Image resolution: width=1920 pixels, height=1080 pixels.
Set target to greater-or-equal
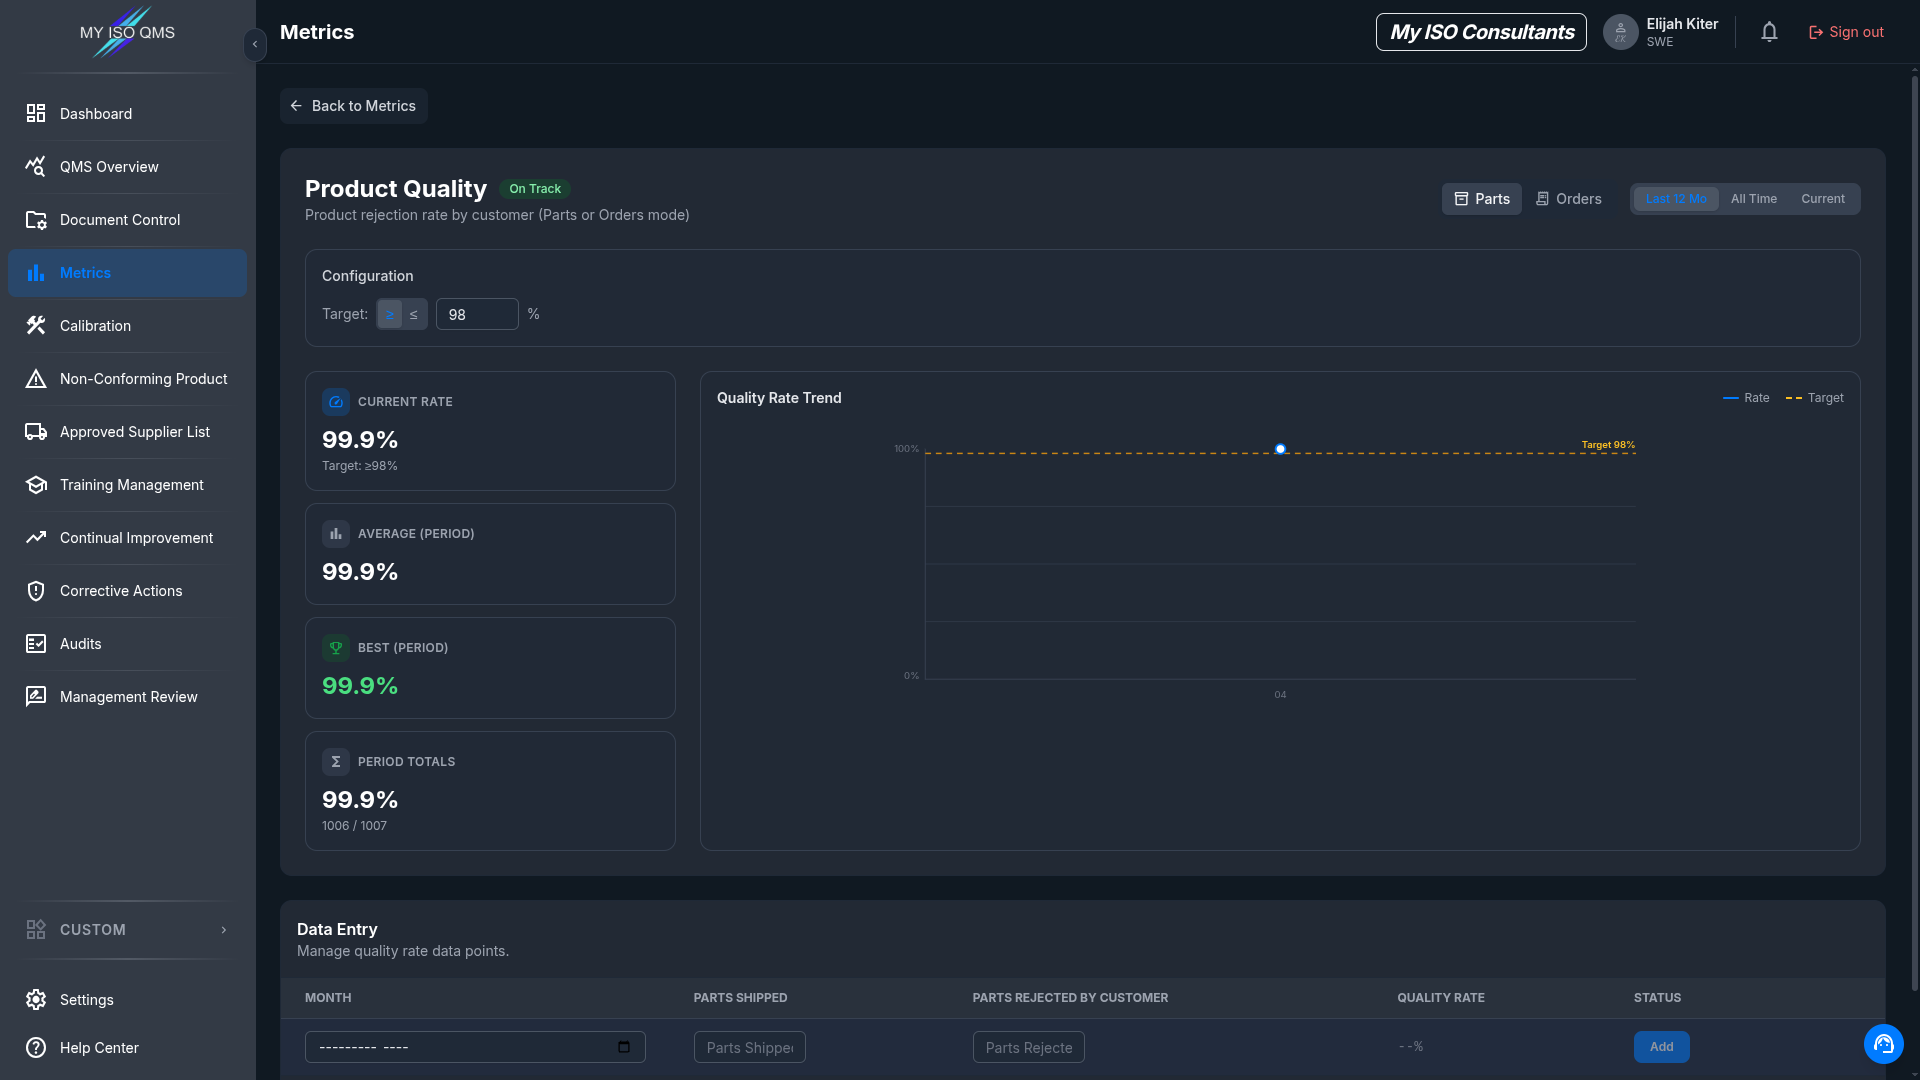tap(390, 314)
